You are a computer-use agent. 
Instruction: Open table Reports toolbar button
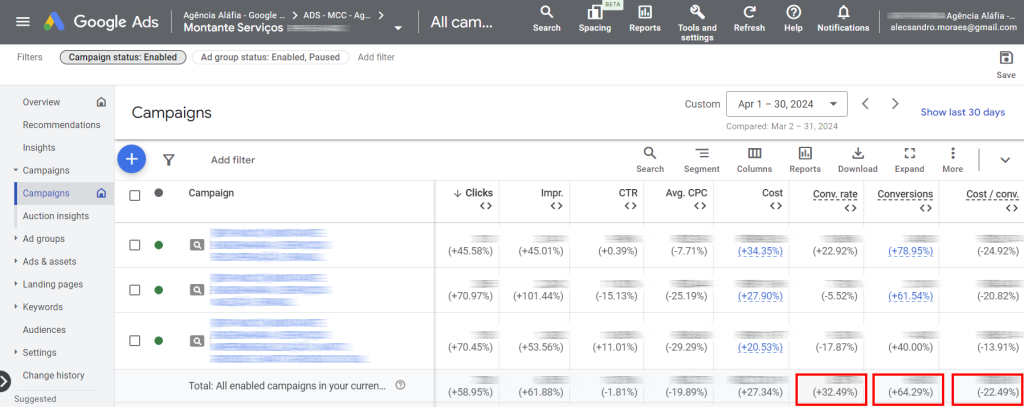pos(805,159)
